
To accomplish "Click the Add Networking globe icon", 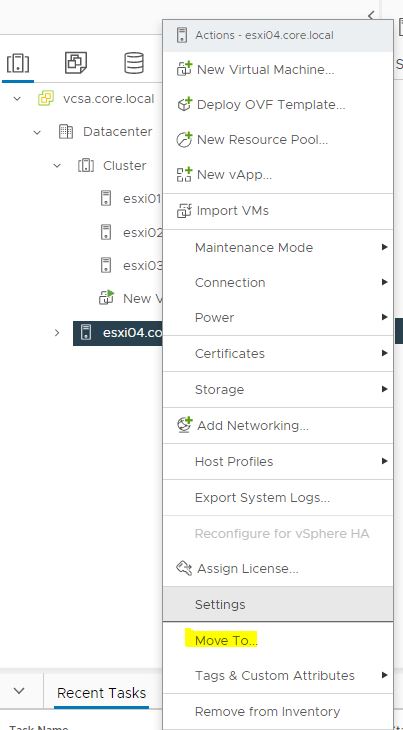I will [x=184, y=425].
